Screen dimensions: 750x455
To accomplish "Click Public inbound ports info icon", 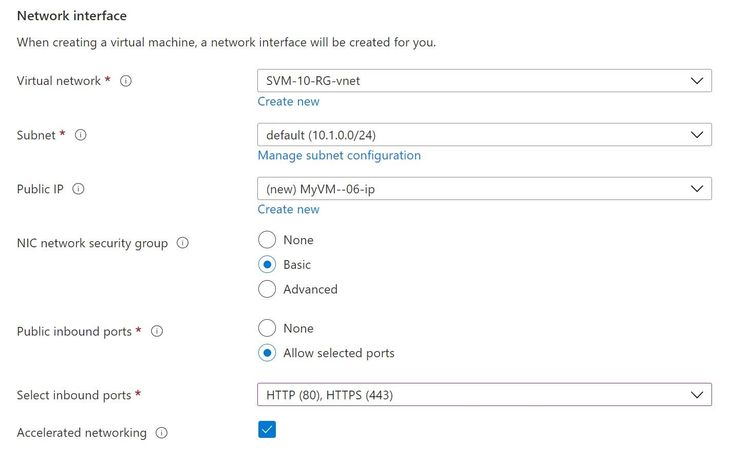I will pyautogui.click(x=157, y=331).
